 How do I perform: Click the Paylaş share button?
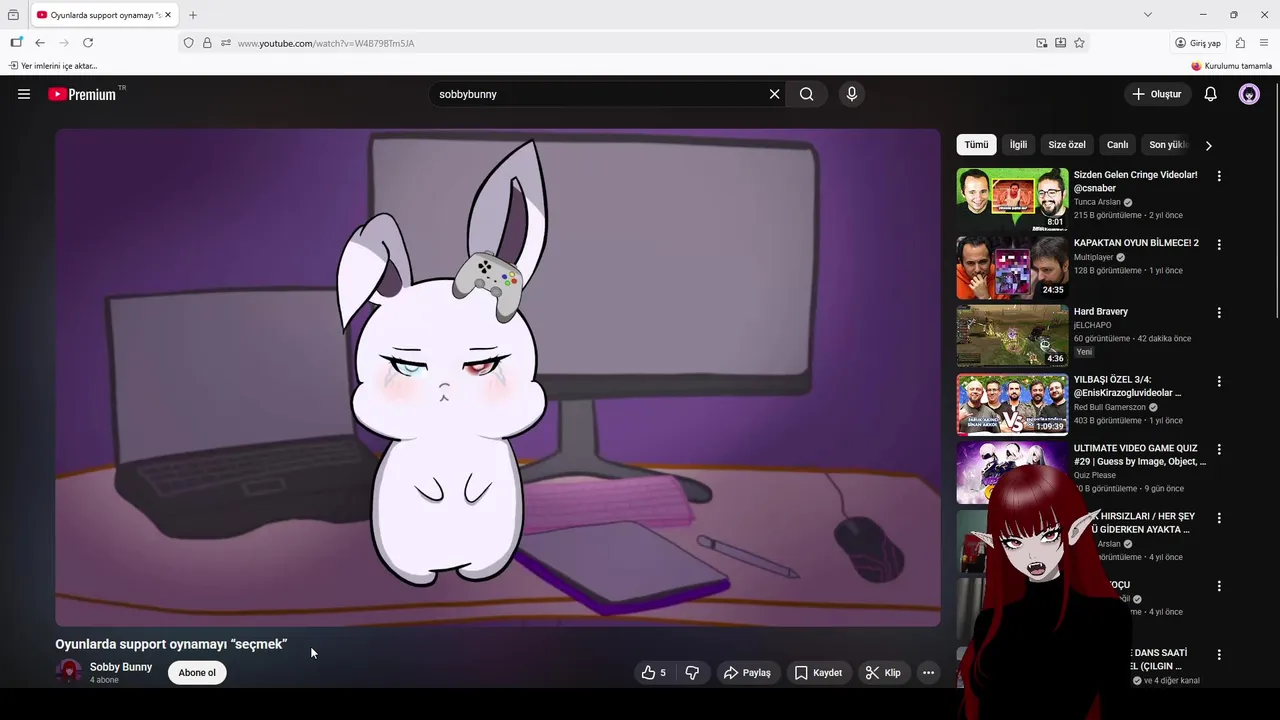point(747,673)
